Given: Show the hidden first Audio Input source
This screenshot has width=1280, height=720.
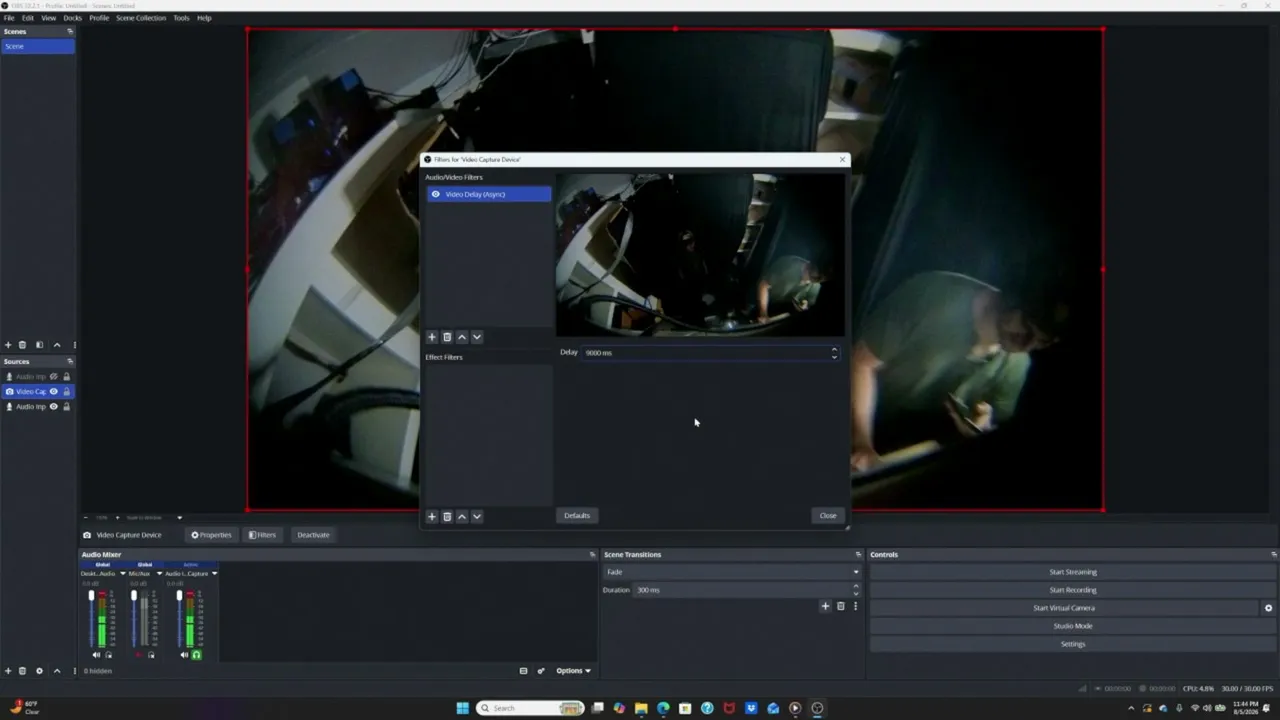Looking at the screenshot, I should (54, 377).
